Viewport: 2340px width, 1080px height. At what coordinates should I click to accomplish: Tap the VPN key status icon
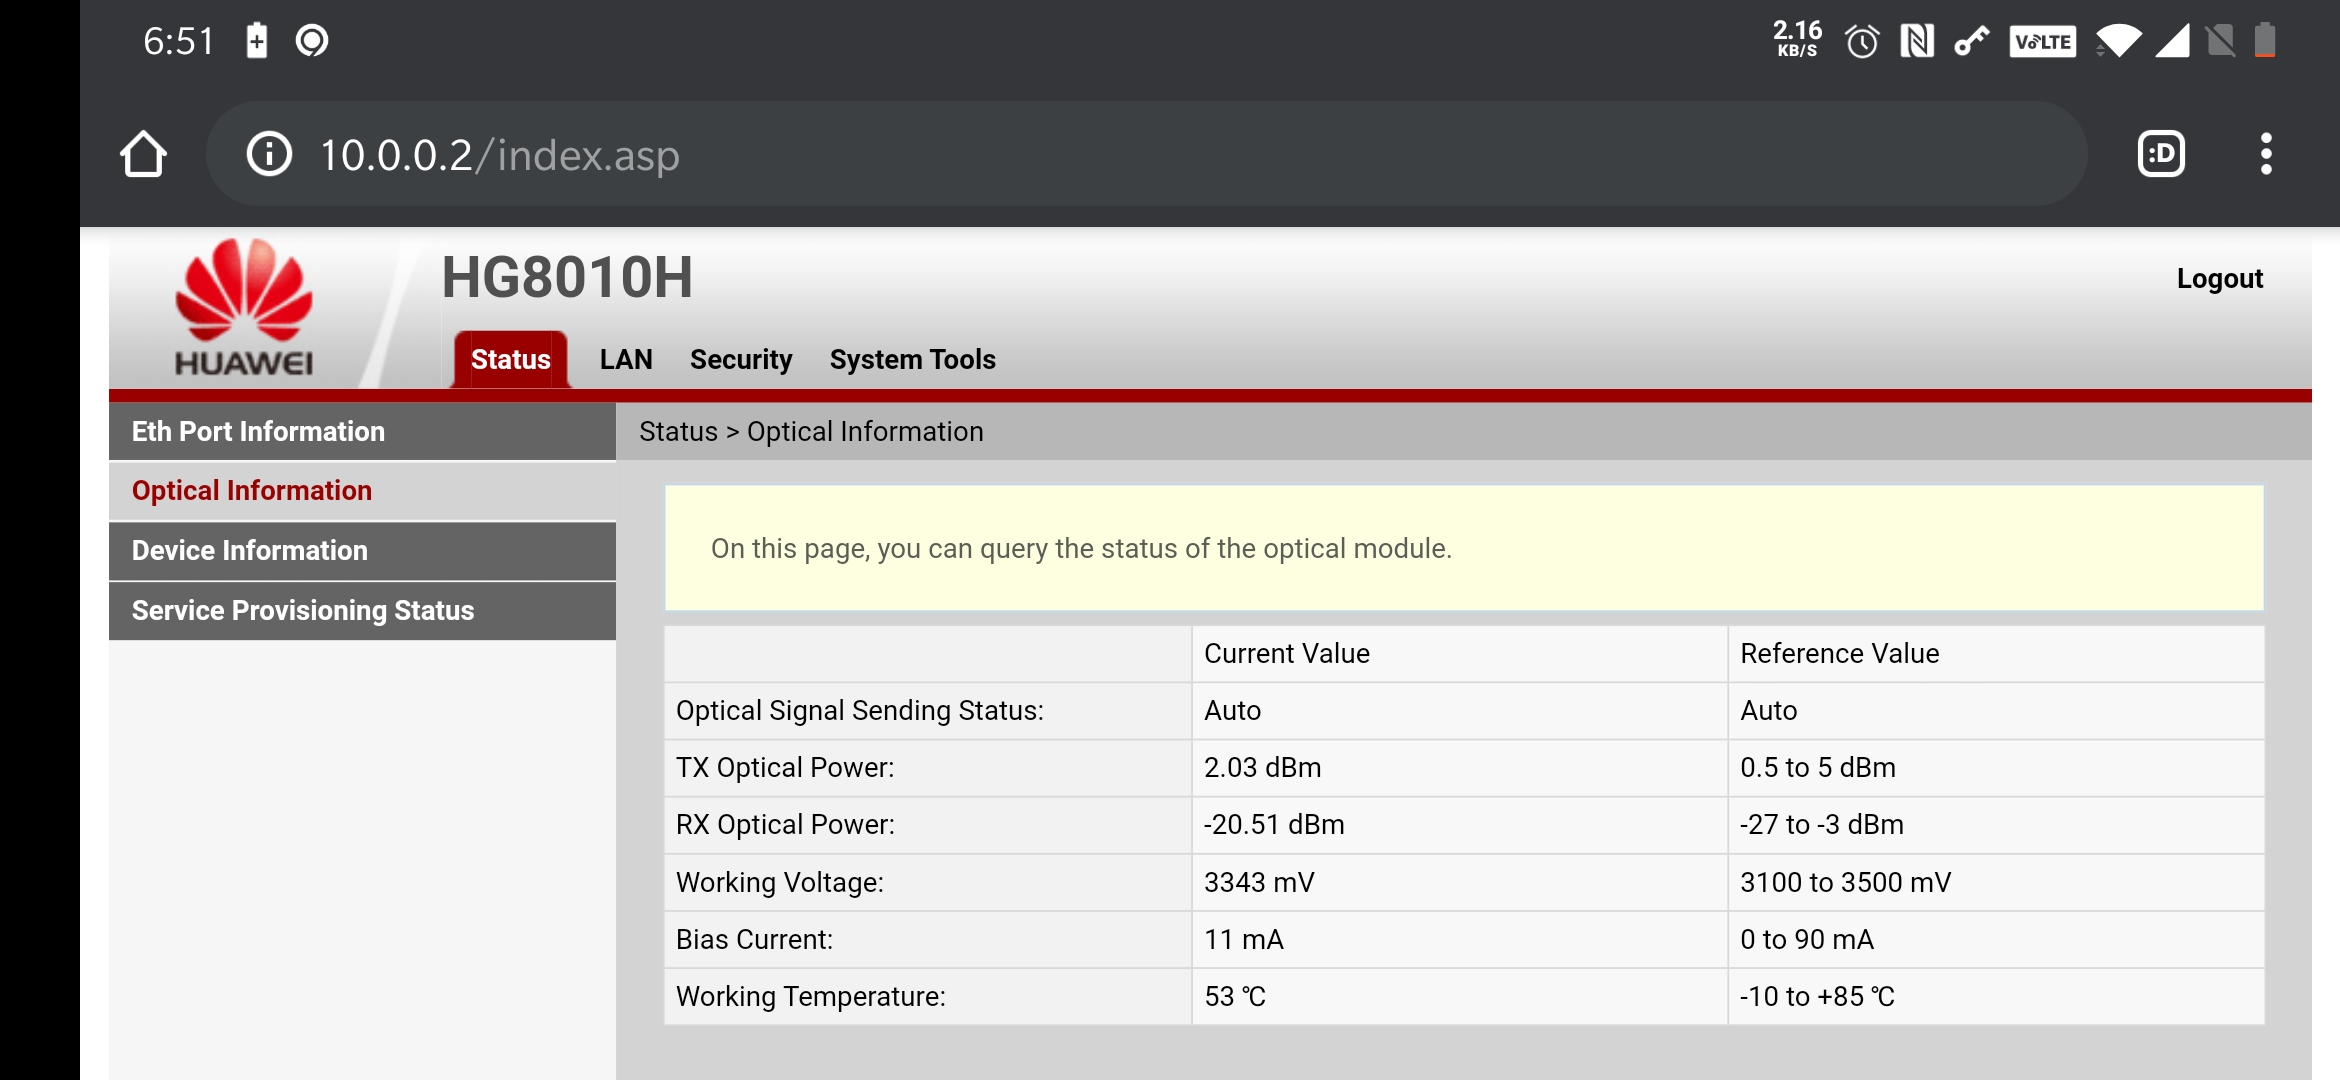coord(1971,42)
